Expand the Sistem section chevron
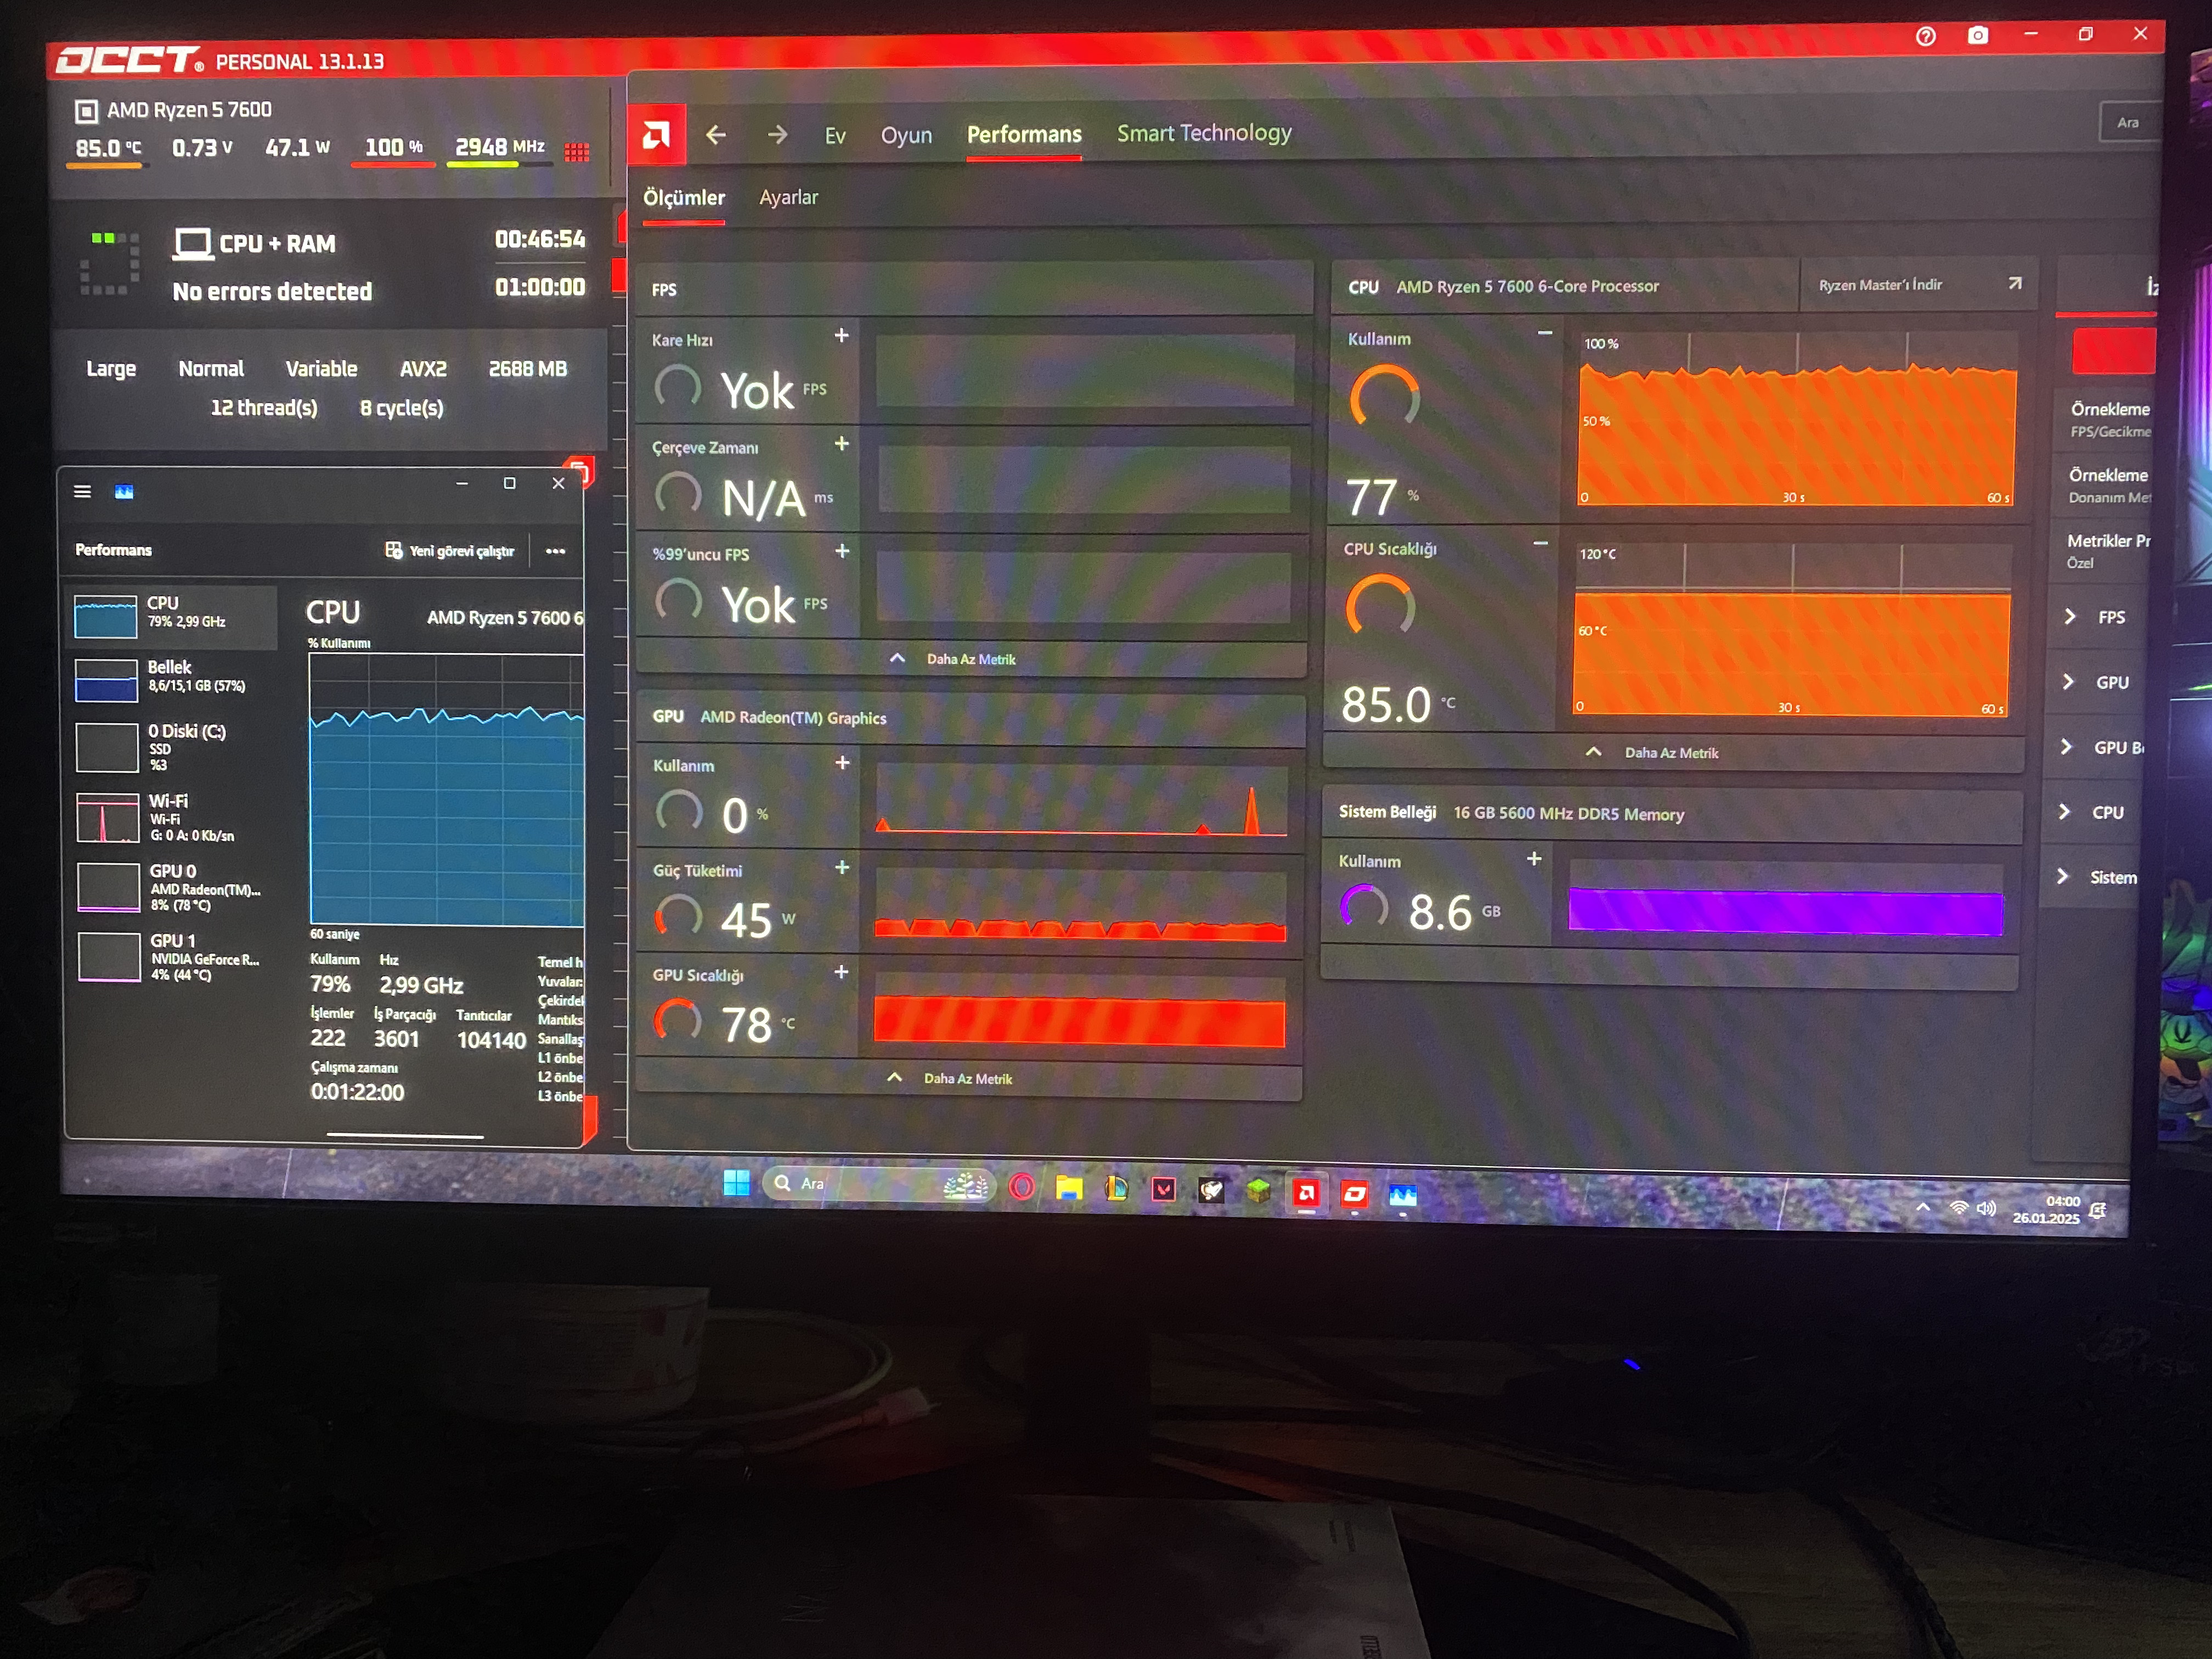Image resolution: width=2212 pixels, height=1659 pixels. coord(2063,877)
